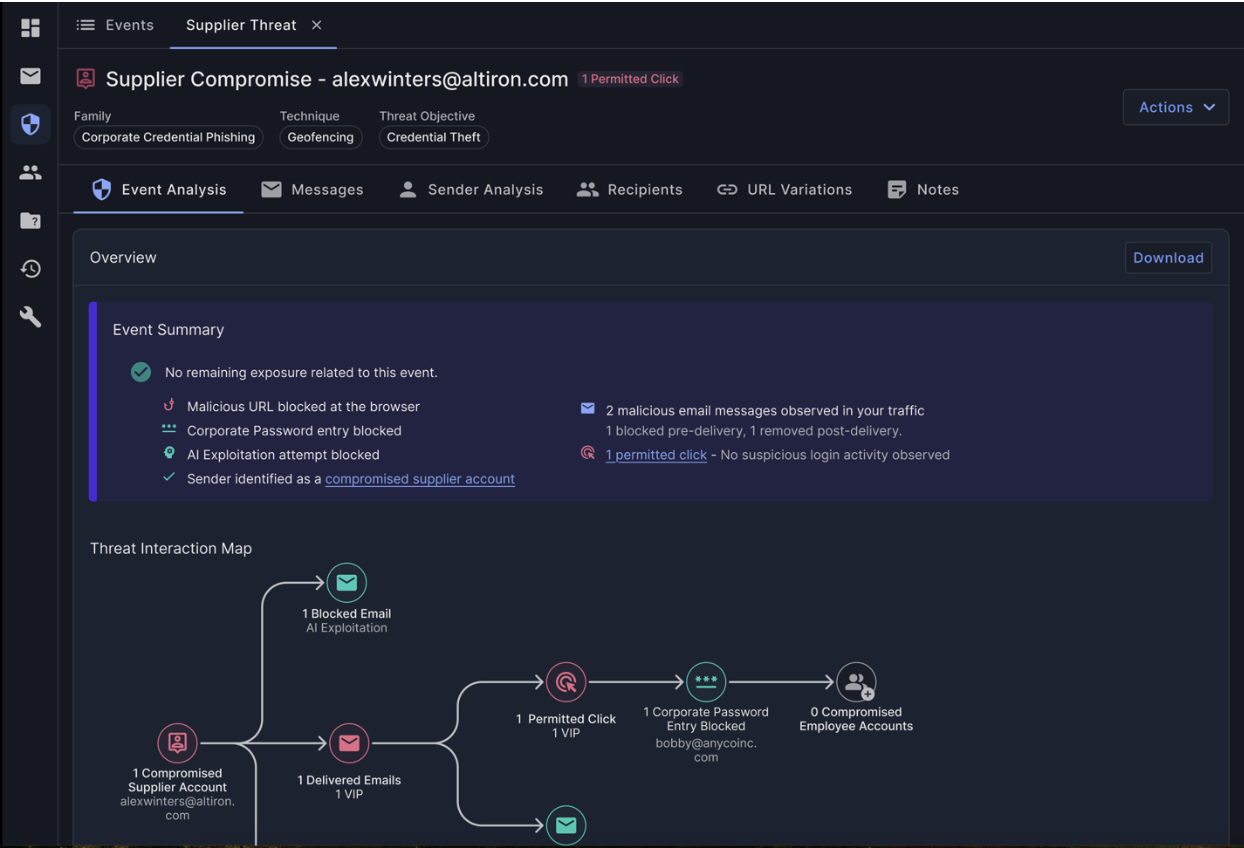Open the dashboard grid icon in the sidebar

click(29, 27)
